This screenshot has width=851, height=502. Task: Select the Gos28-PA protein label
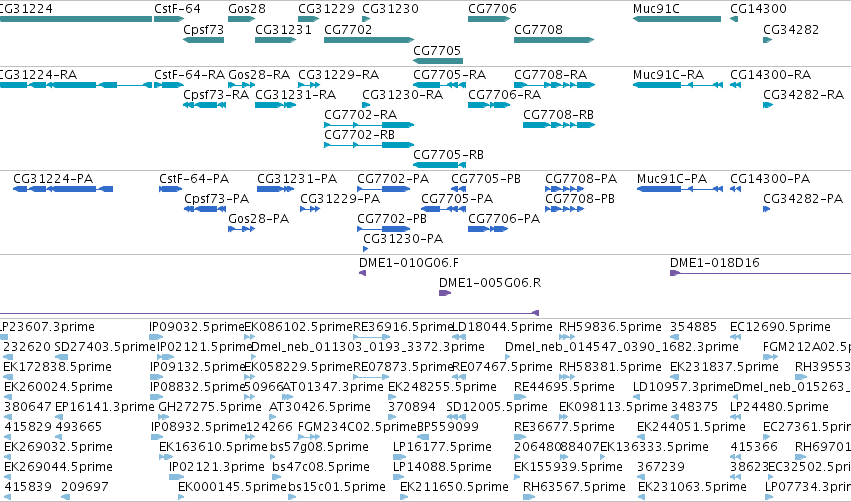tap(258, 219)
